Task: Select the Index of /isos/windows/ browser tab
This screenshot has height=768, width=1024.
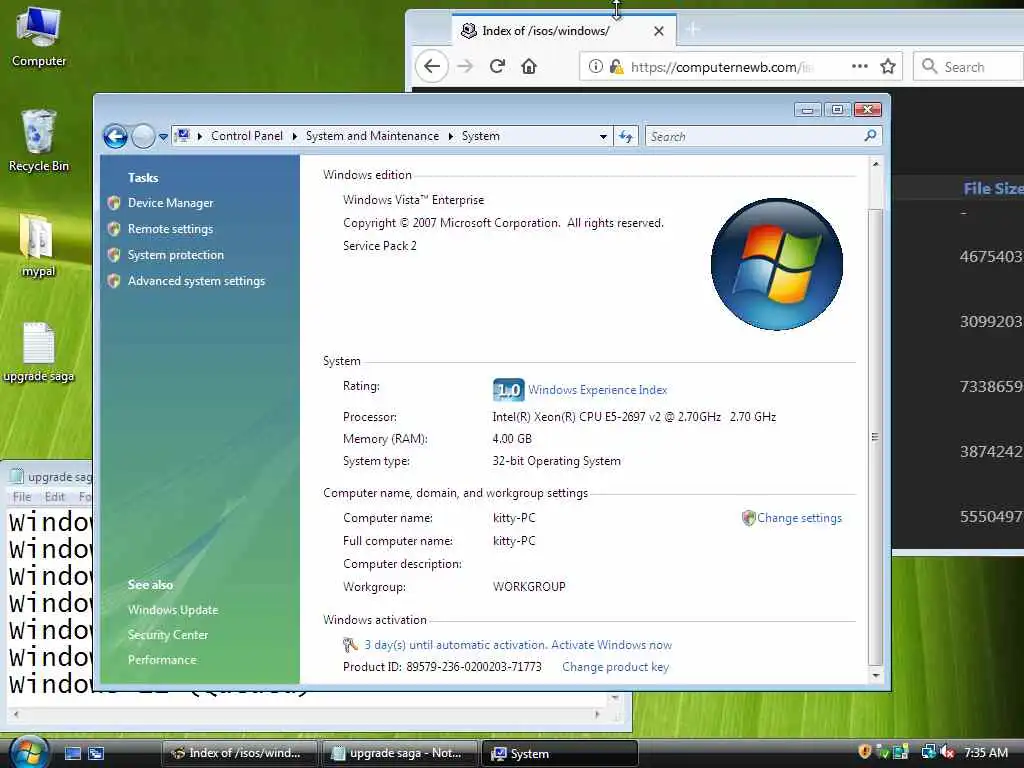Action: coord(546,31)
